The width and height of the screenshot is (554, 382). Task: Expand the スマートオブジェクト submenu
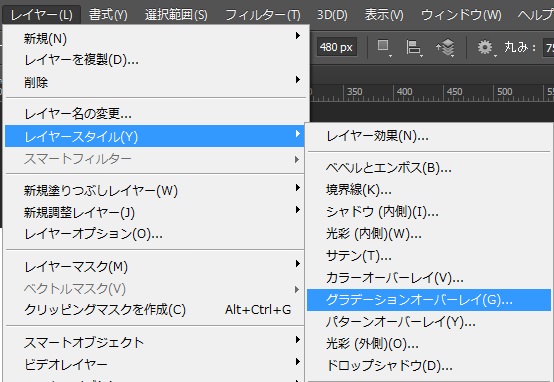tap(155, 342)
